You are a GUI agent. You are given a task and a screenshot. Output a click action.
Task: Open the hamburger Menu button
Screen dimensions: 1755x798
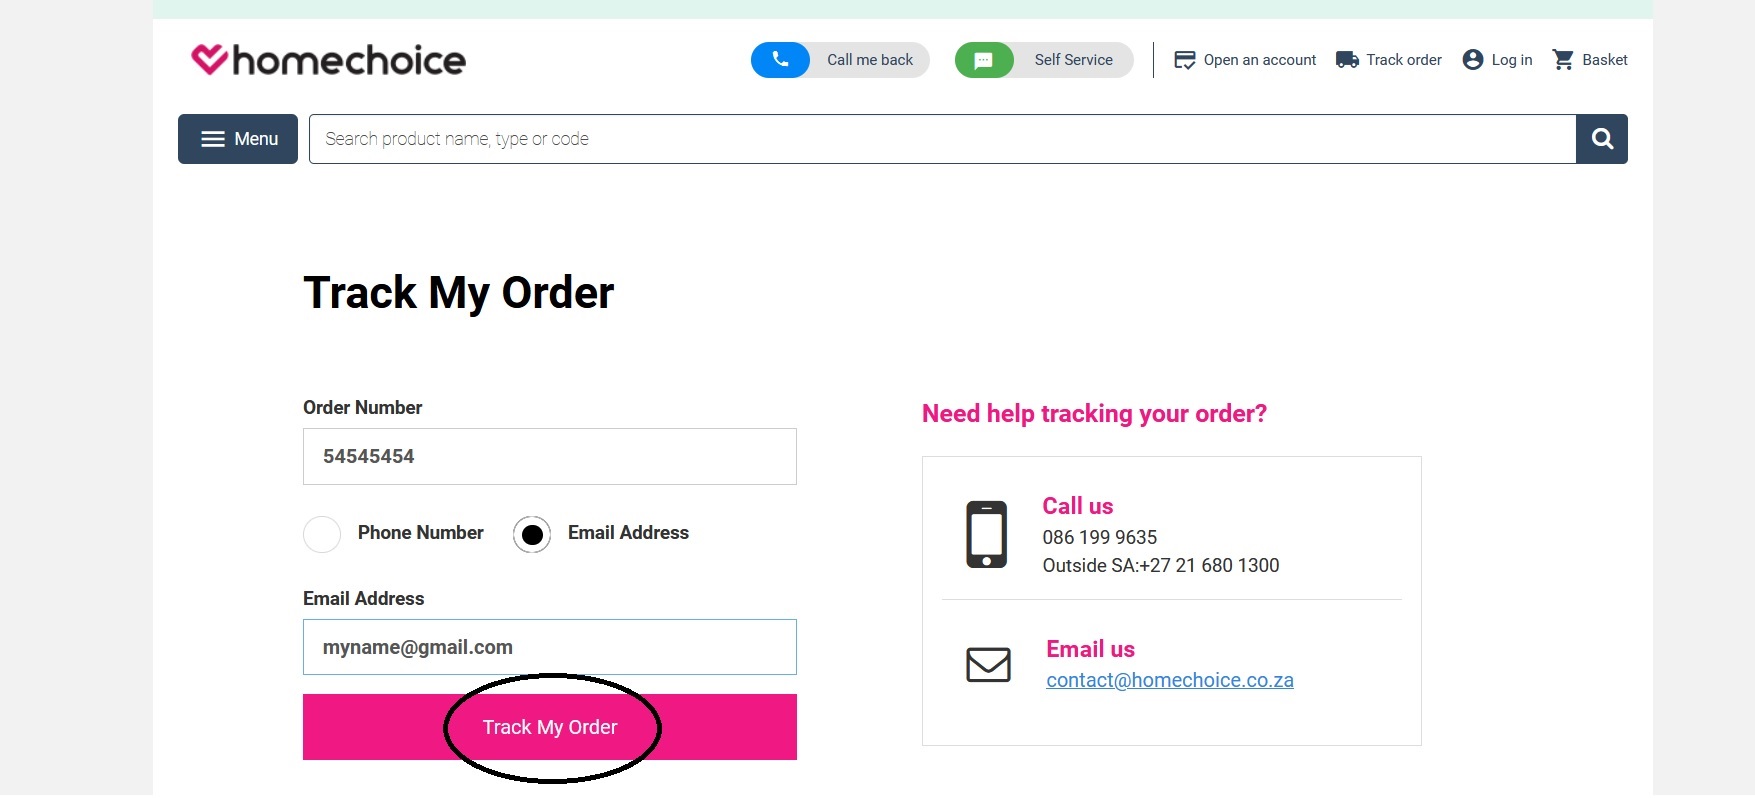(x=238, y=139)
